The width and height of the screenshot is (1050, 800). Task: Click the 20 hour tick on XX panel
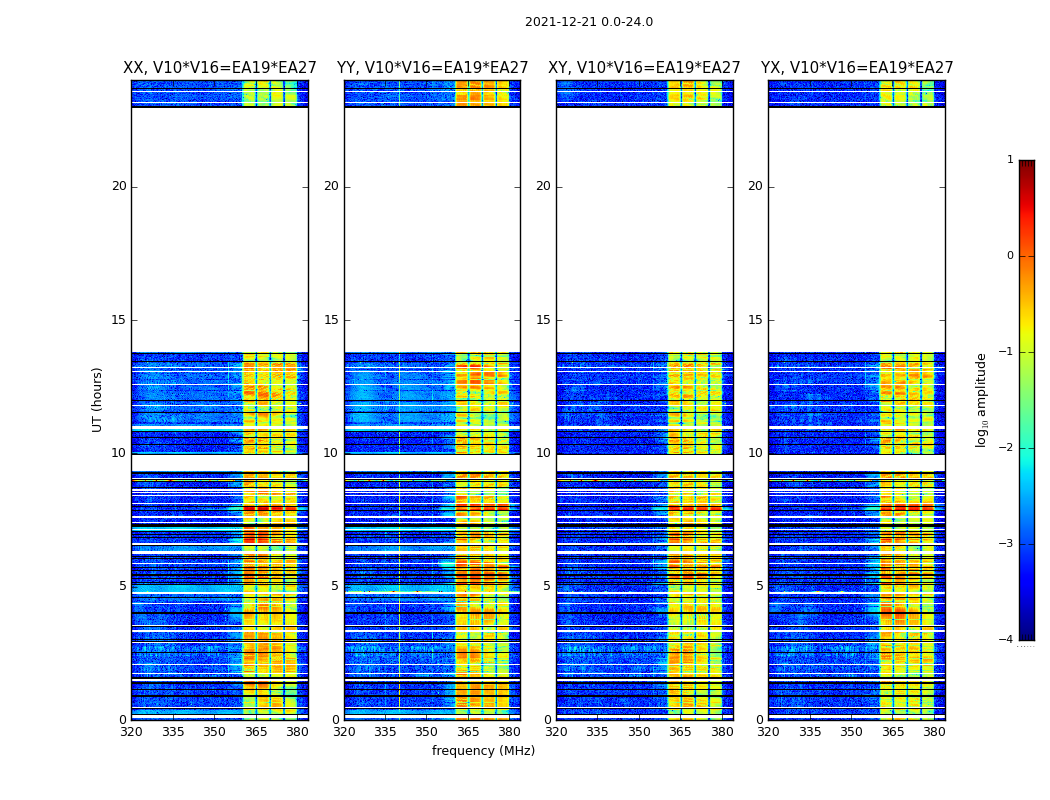pyautogui.click(x=119, y=186)
